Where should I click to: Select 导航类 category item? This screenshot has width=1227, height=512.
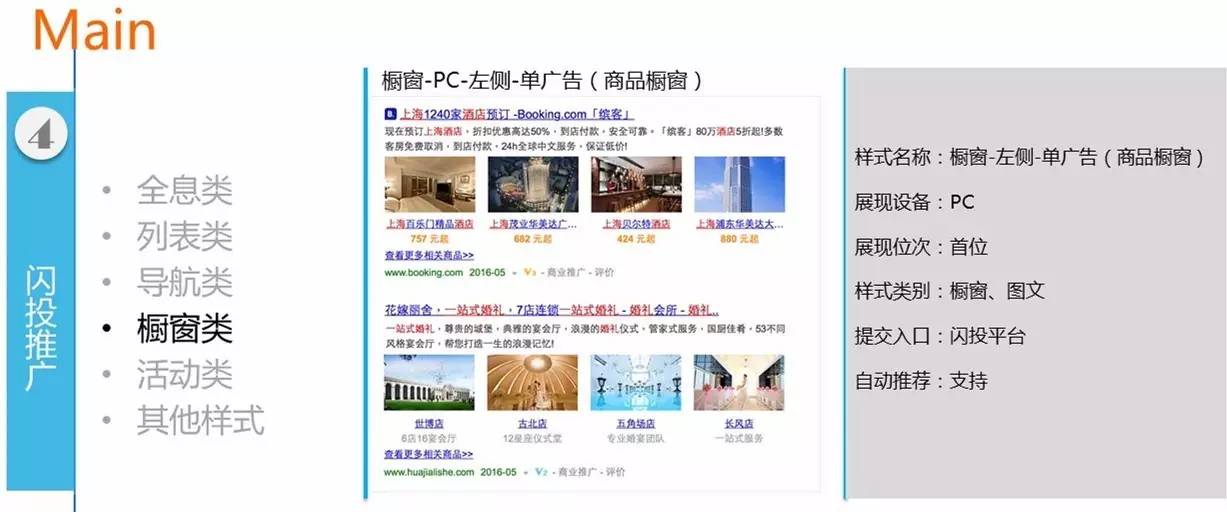coord(184,282)
